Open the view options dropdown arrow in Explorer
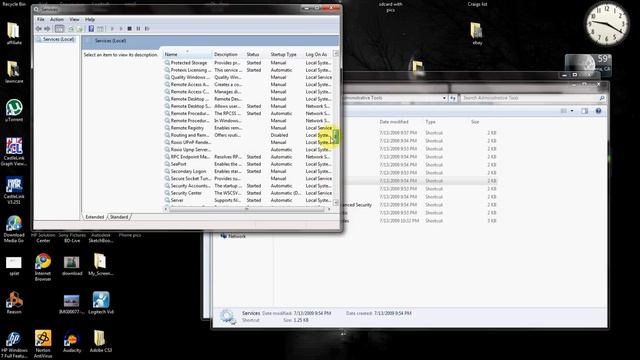 [x=572, y=111]
